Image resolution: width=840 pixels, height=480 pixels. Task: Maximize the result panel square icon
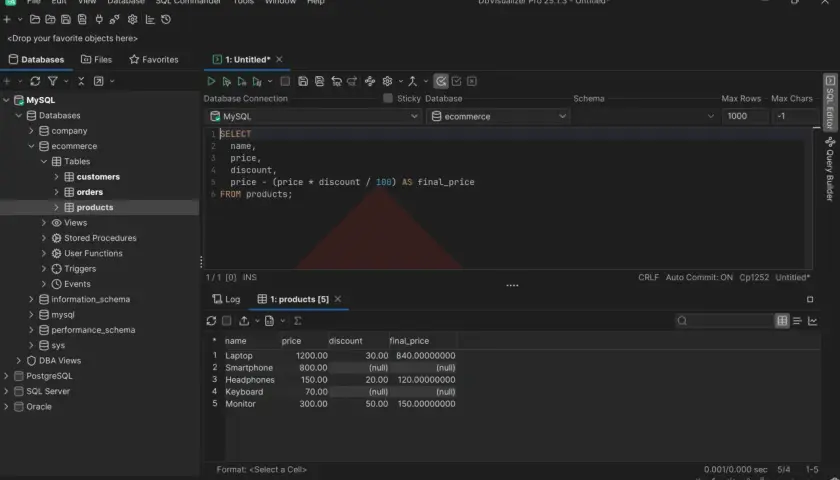[810, 299]
